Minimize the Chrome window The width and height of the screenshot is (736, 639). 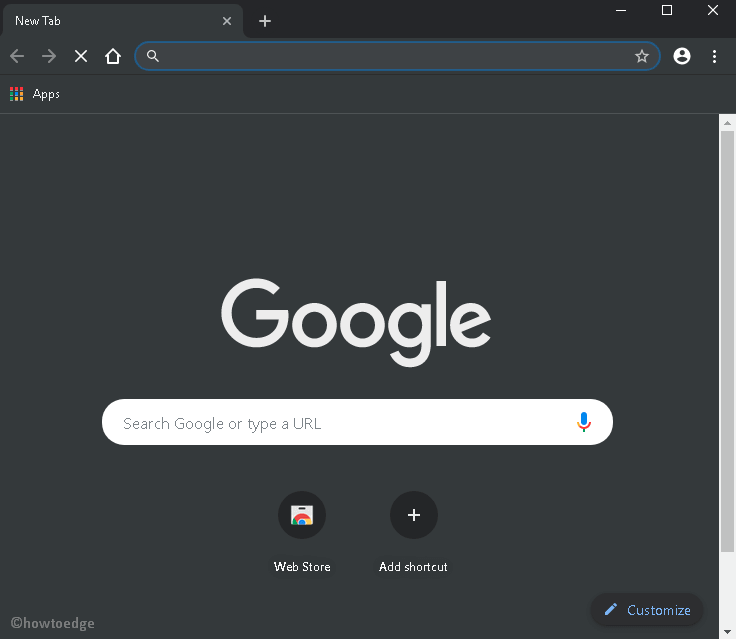(x=621, y=10)
